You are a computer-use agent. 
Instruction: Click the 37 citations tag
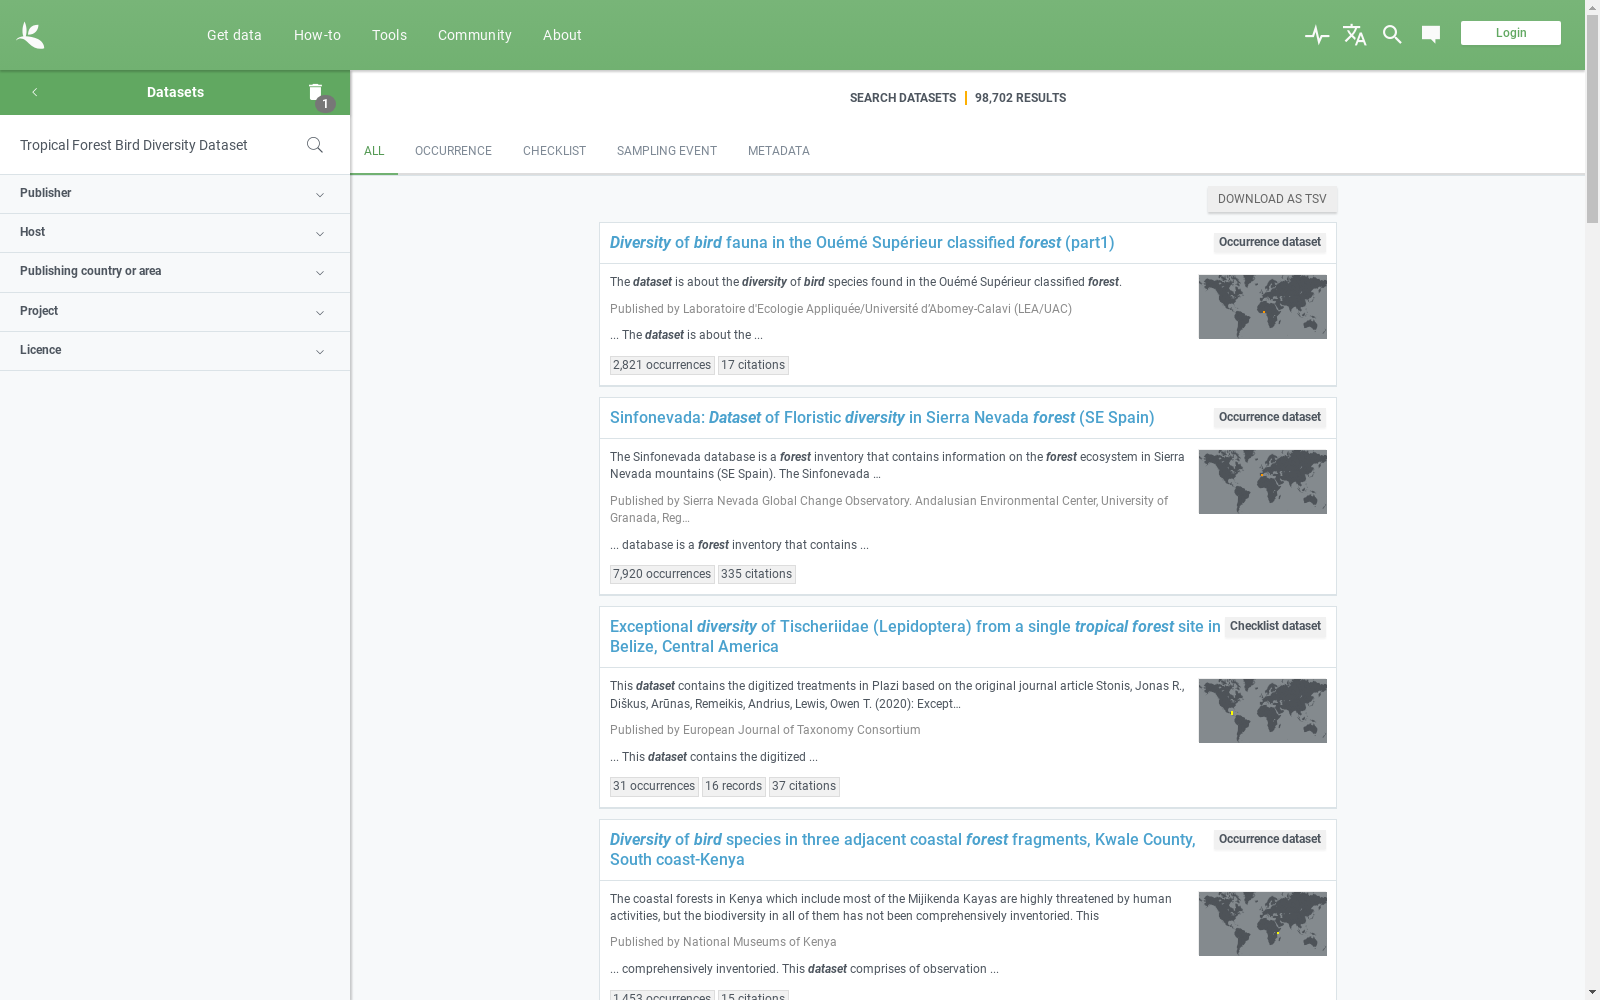pyautogui.click(x=804, y=786)
